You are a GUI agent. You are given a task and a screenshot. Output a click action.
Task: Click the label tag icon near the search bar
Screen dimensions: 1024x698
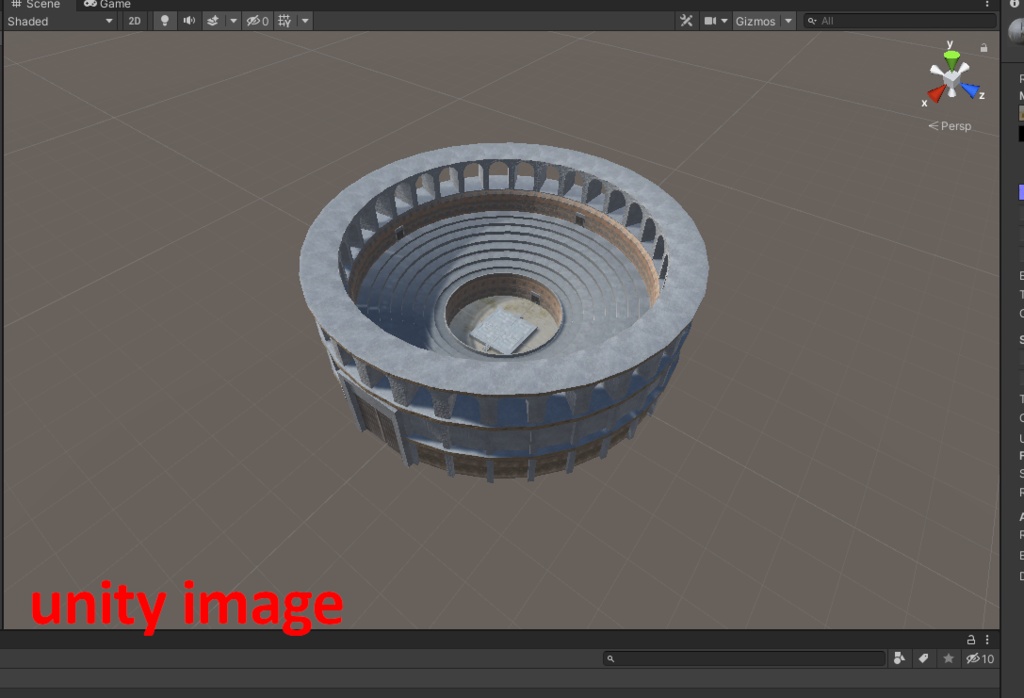tap(923, 658)
